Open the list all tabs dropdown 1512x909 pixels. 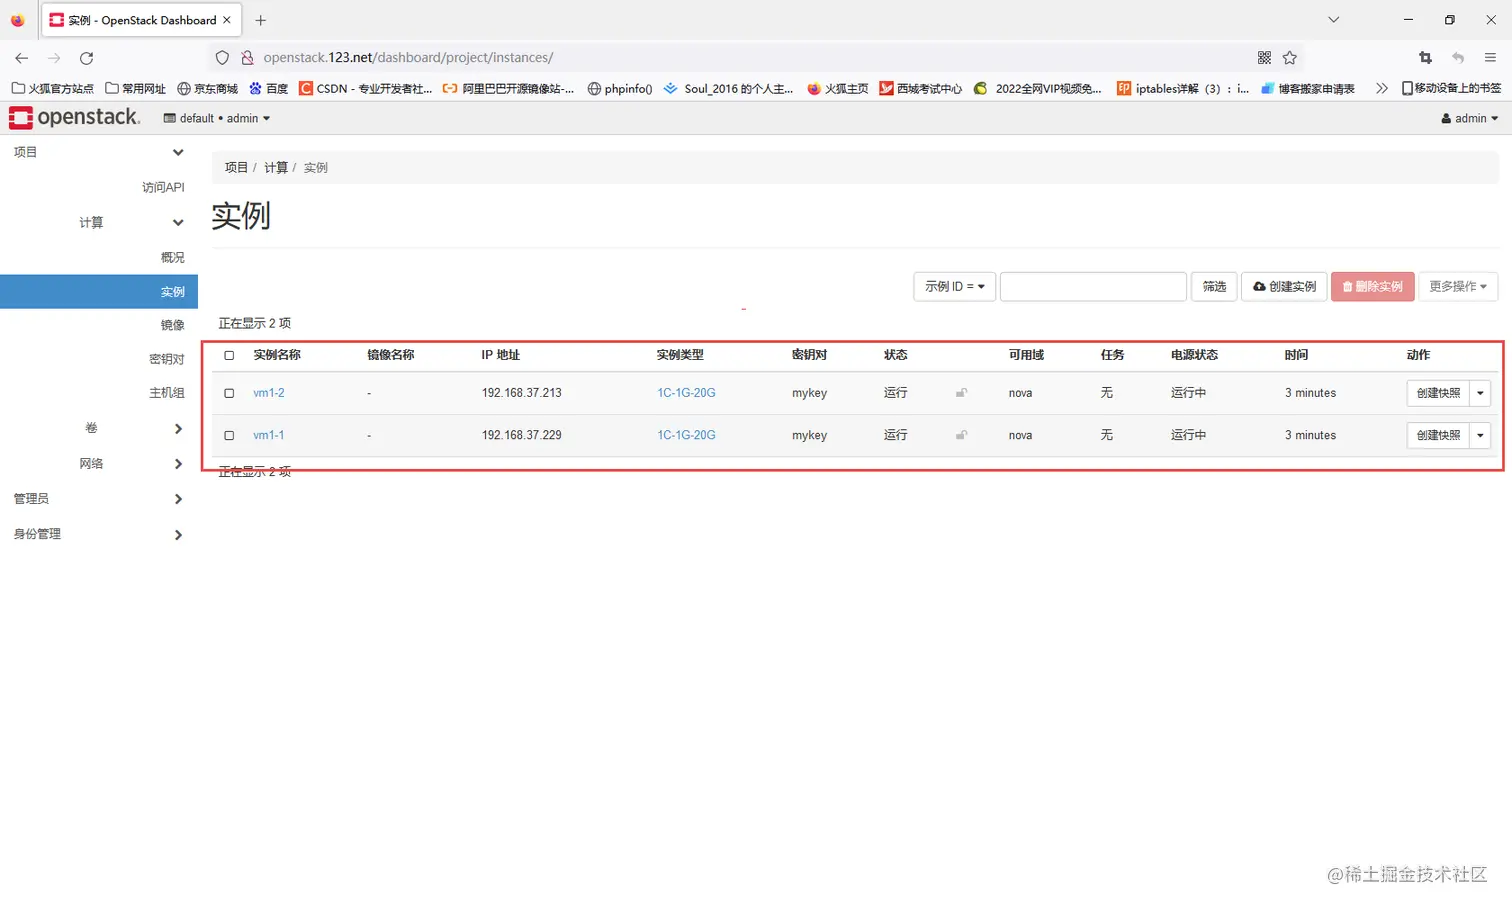tap(1333, 20)
